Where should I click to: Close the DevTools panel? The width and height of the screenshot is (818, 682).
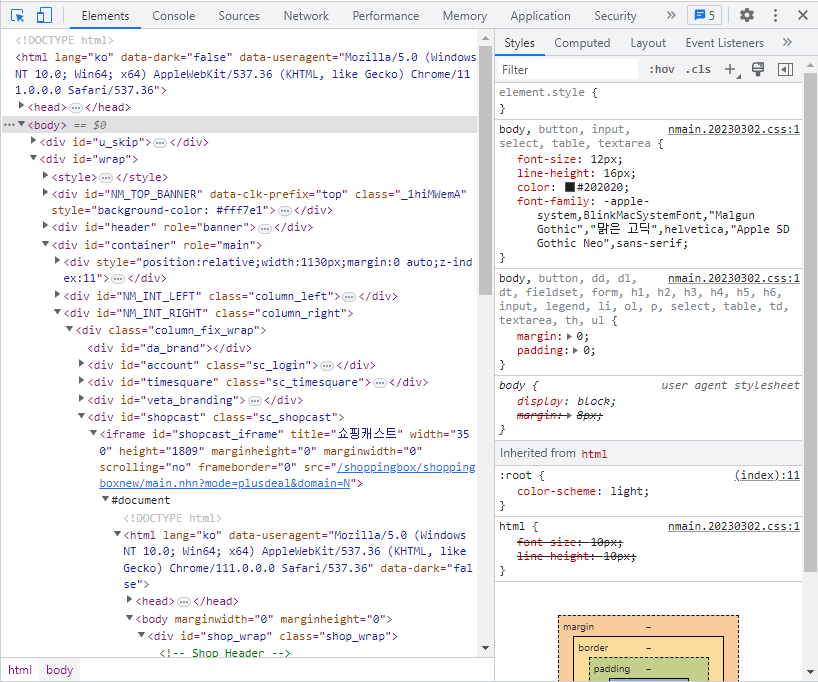click(803, 16)
